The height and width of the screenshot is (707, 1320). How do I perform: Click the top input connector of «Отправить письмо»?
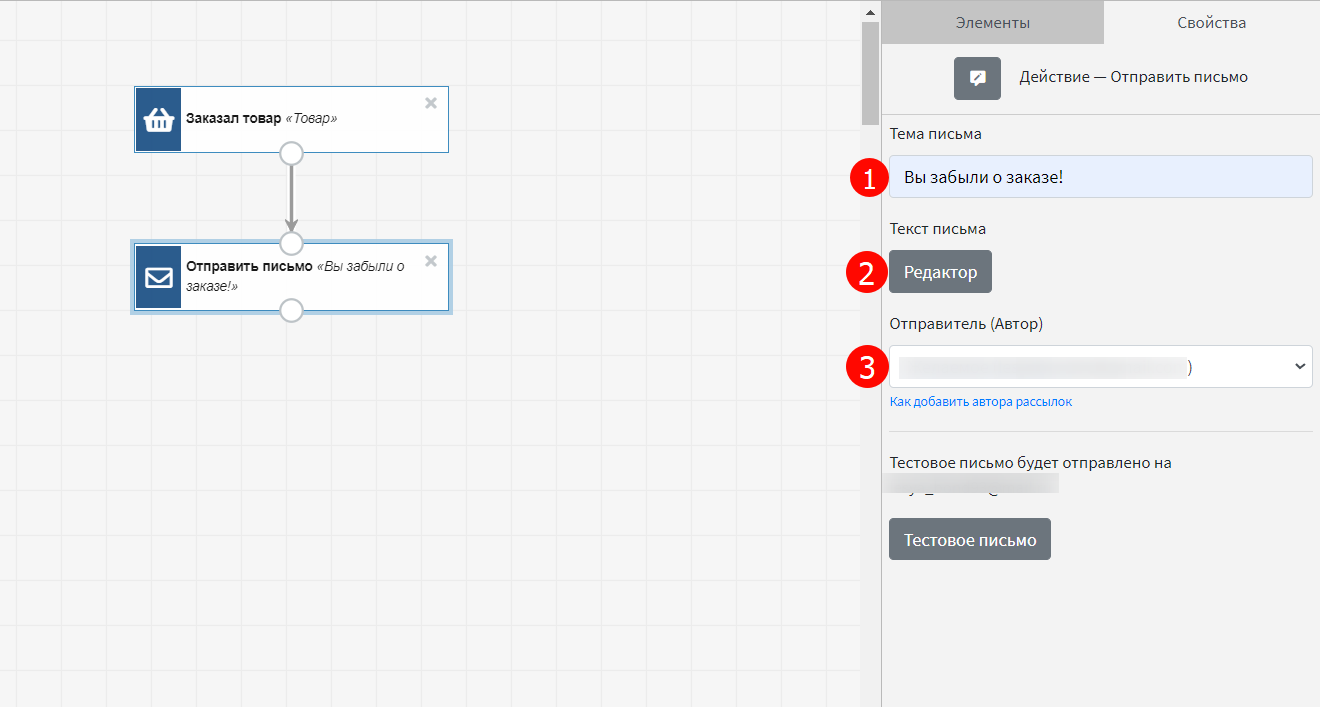coord(291,243)
